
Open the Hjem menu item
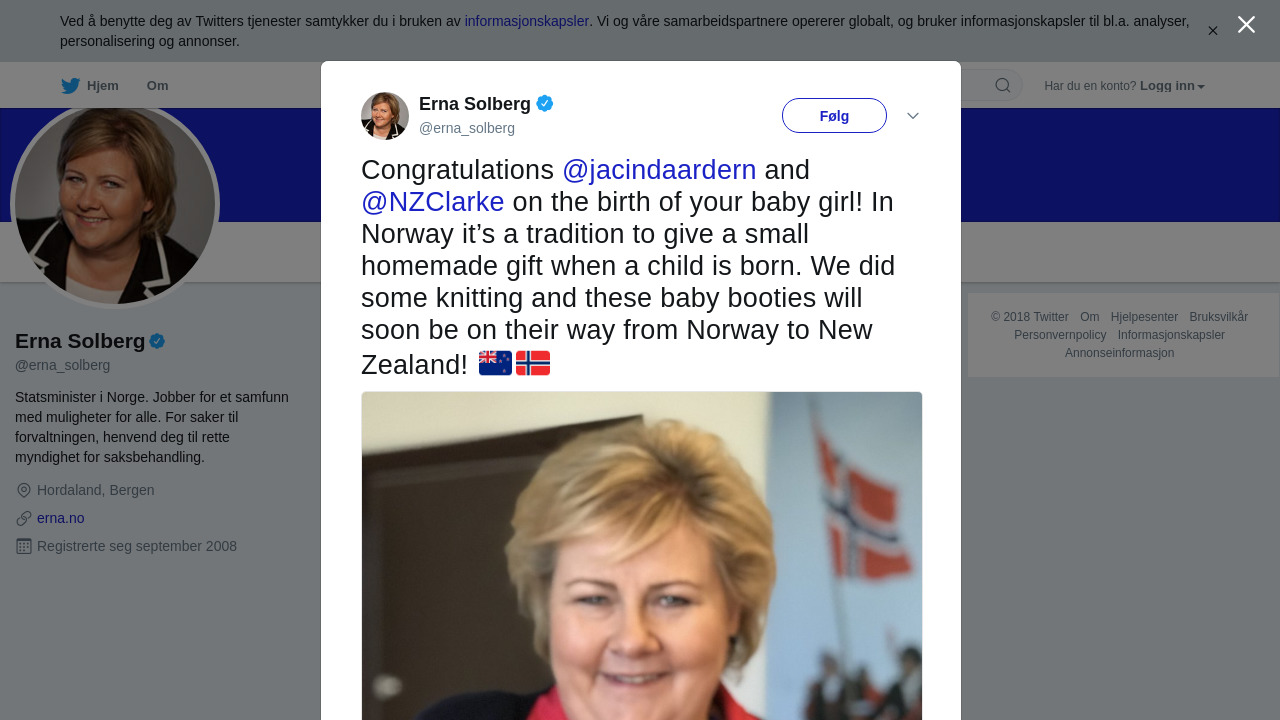[x=102, y=86]
